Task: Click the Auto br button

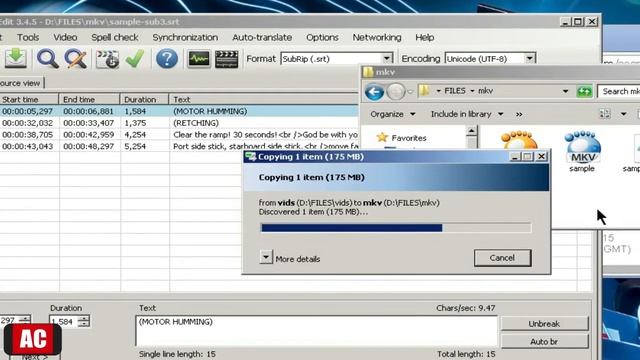Action: (544, 342)
